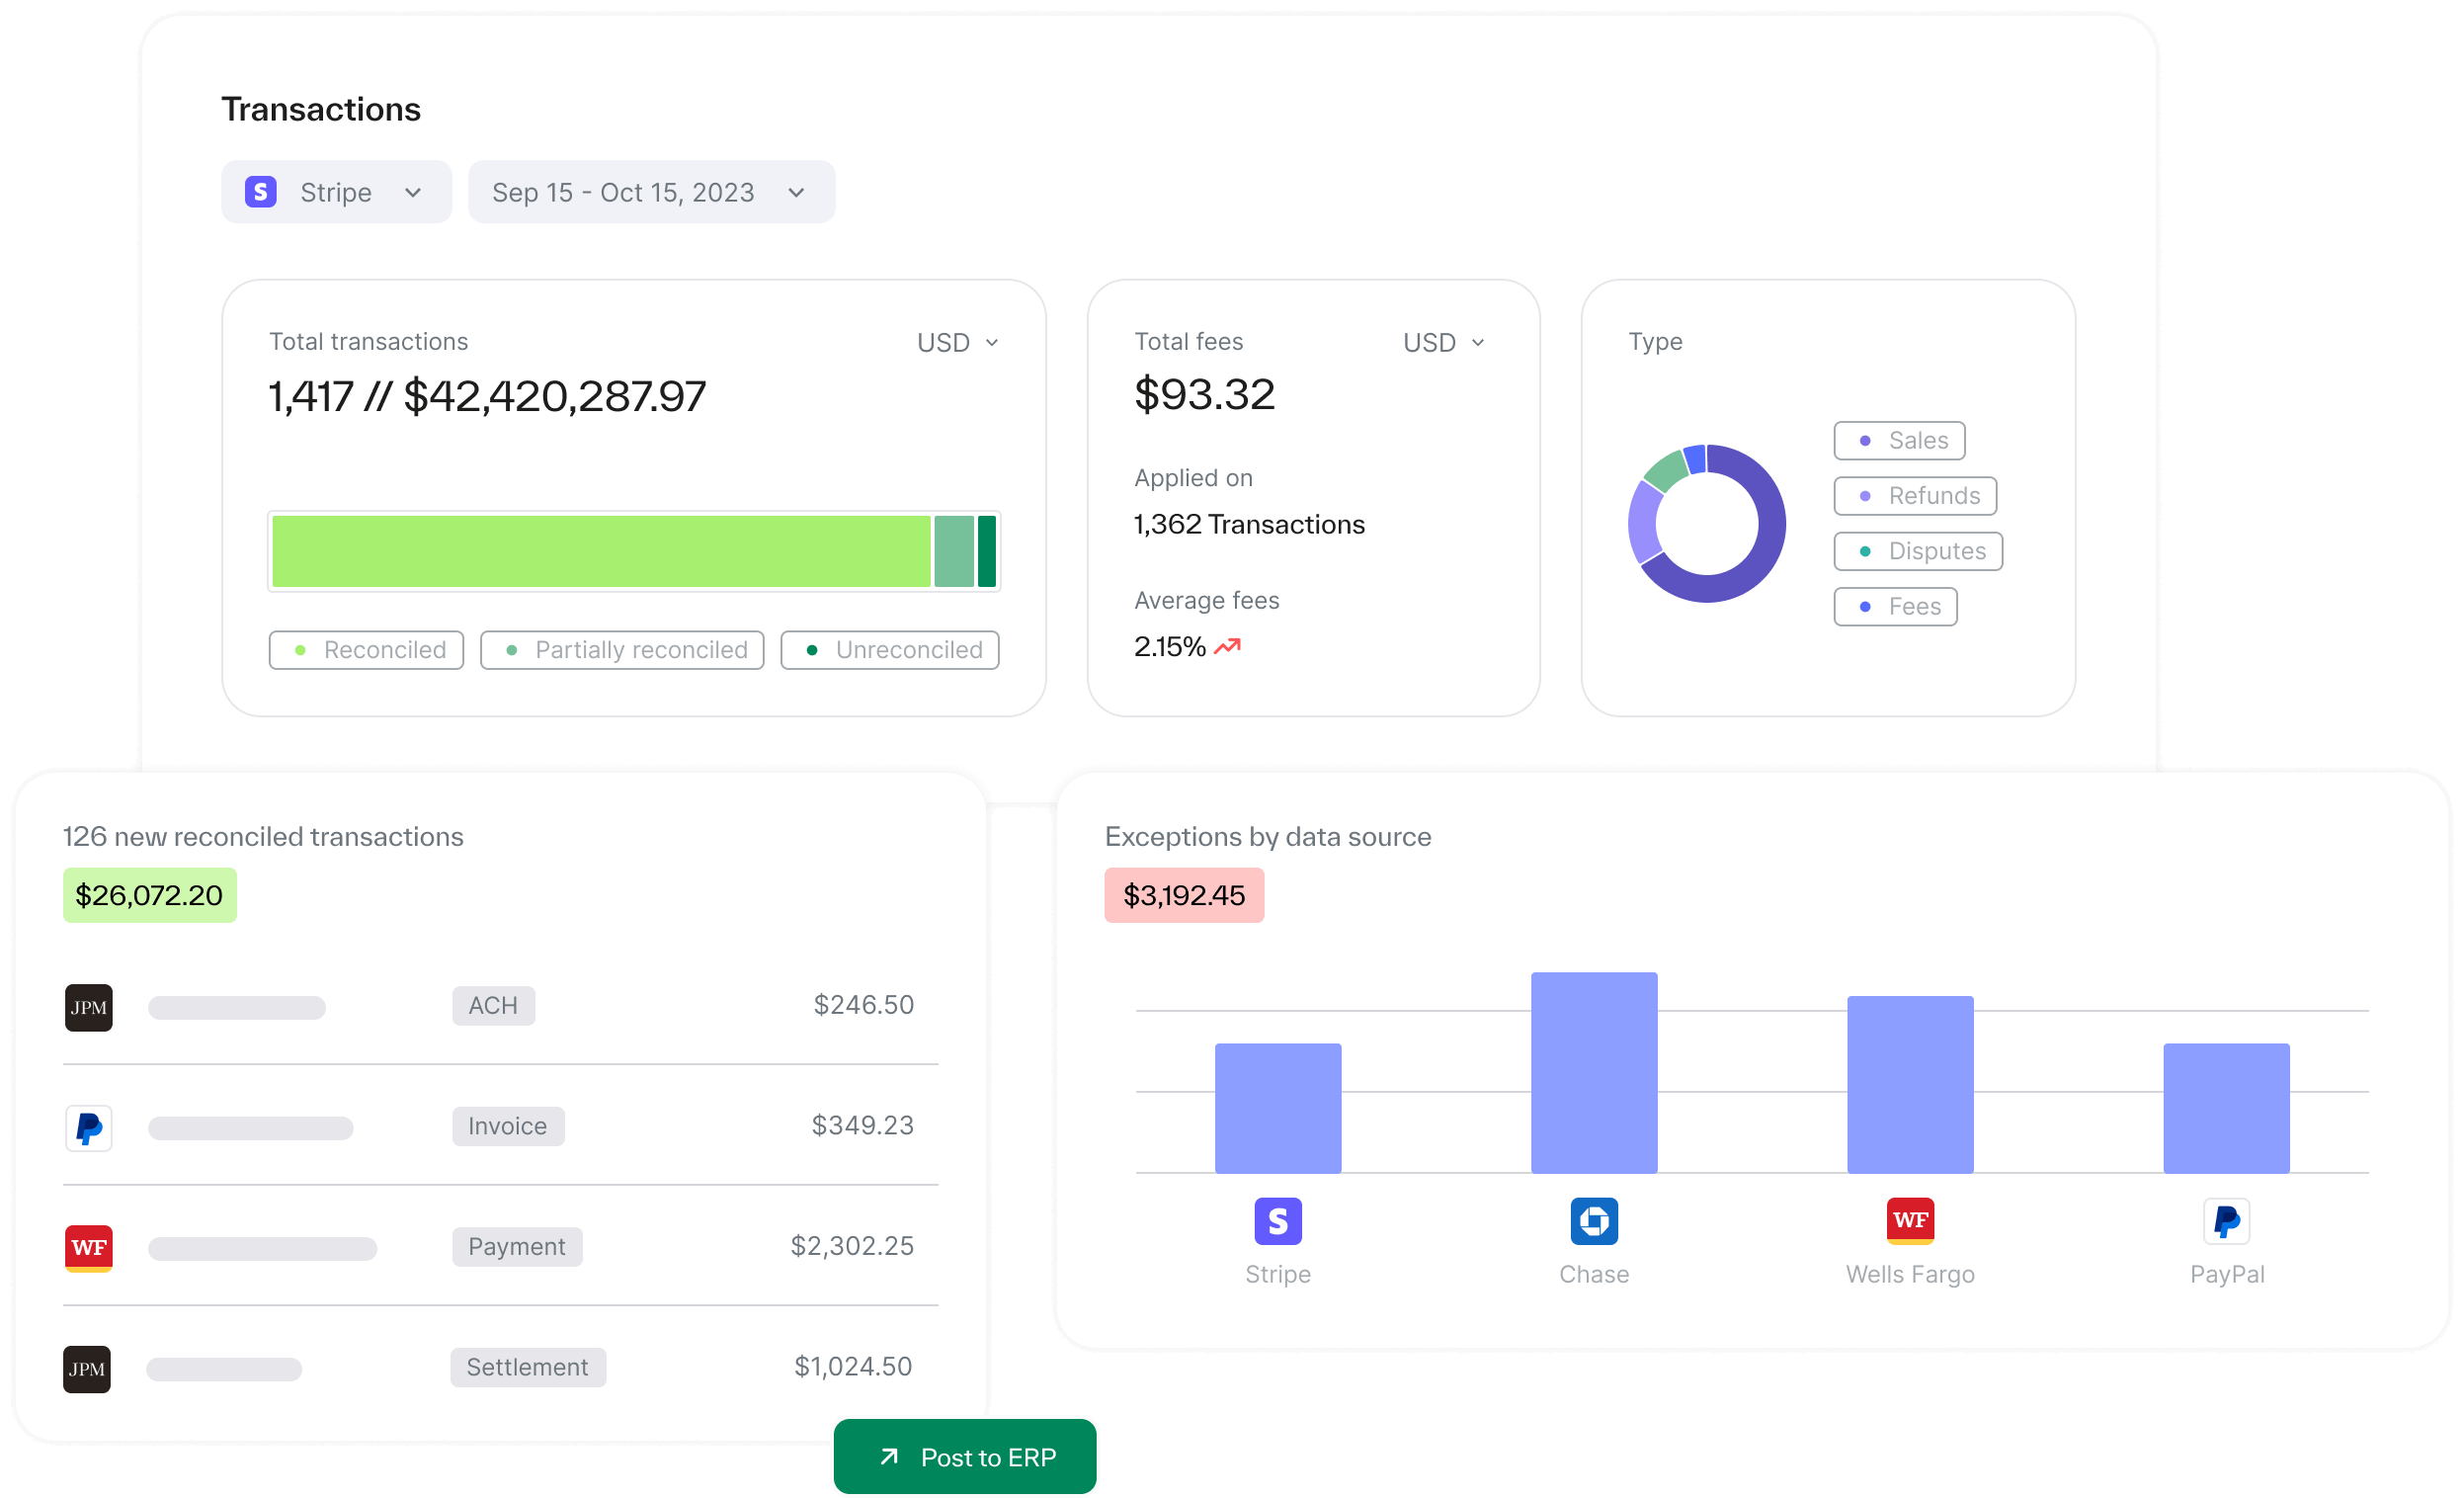
Task: Select the JPM icon on the ACH transaction
Action: 89,1007
